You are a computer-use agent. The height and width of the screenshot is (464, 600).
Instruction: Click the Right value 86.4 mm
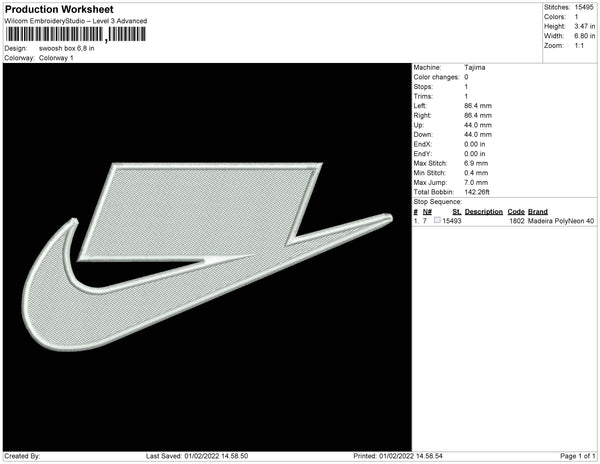point(478,115)
